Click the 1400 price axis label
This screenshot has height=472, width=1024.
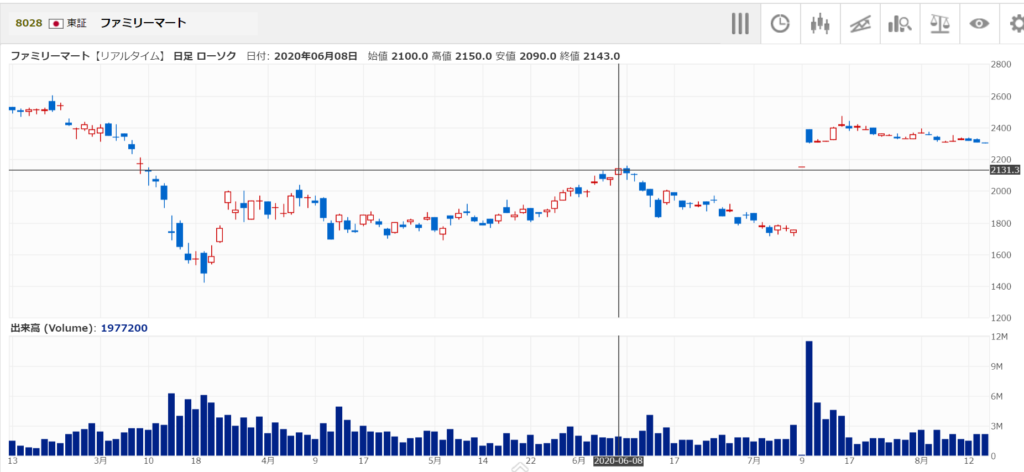1000,287
